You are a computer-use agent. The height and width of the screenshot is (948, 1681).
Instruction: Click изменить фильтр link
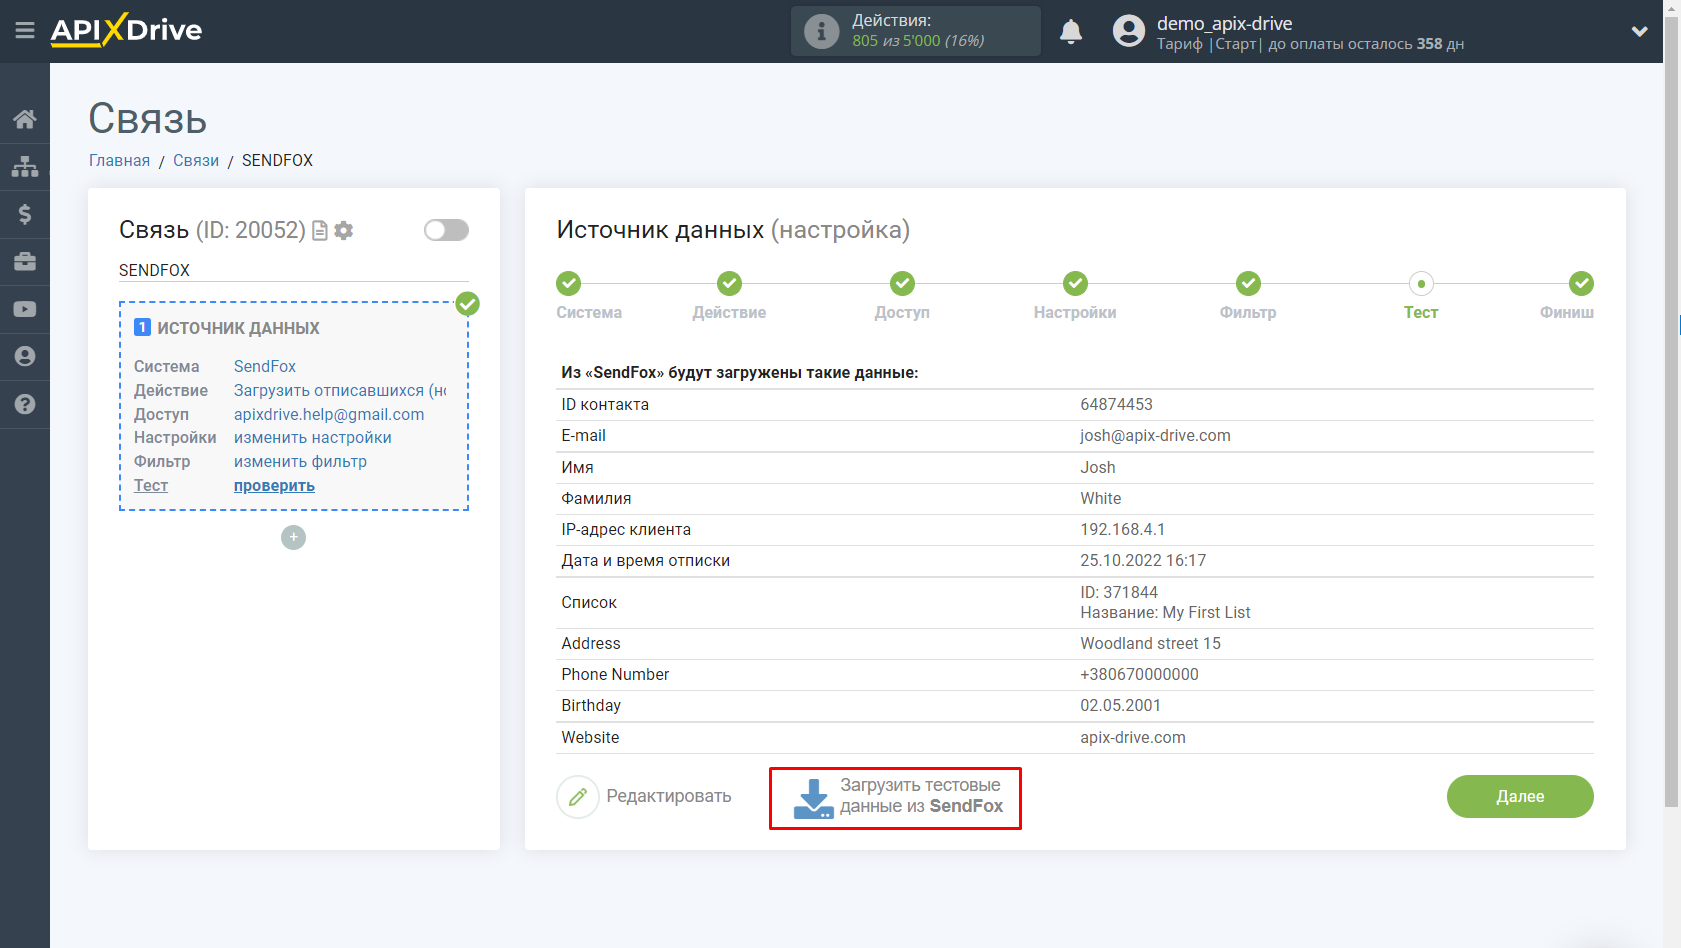[300, 461]
